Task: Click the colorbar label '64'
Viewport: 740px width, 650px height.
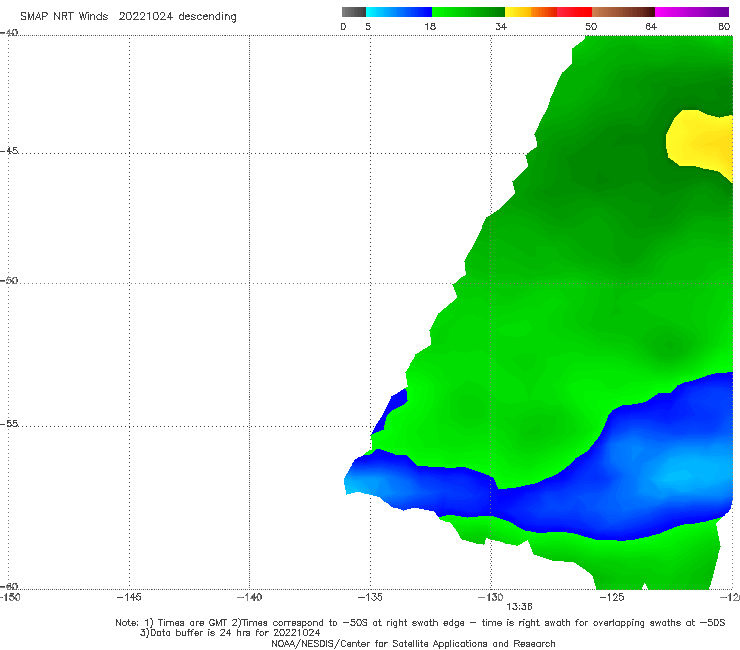Action: pos(651,26)
